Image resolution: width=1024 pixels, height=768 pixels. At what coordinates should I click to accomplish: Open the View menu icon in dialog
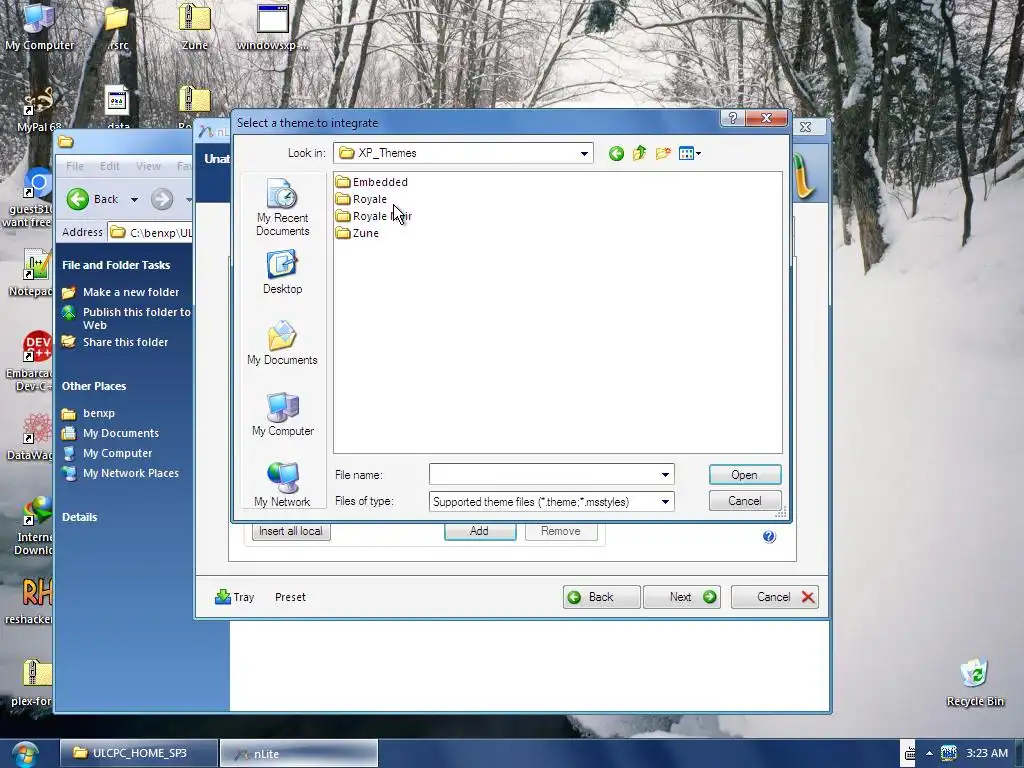[690, 153]
